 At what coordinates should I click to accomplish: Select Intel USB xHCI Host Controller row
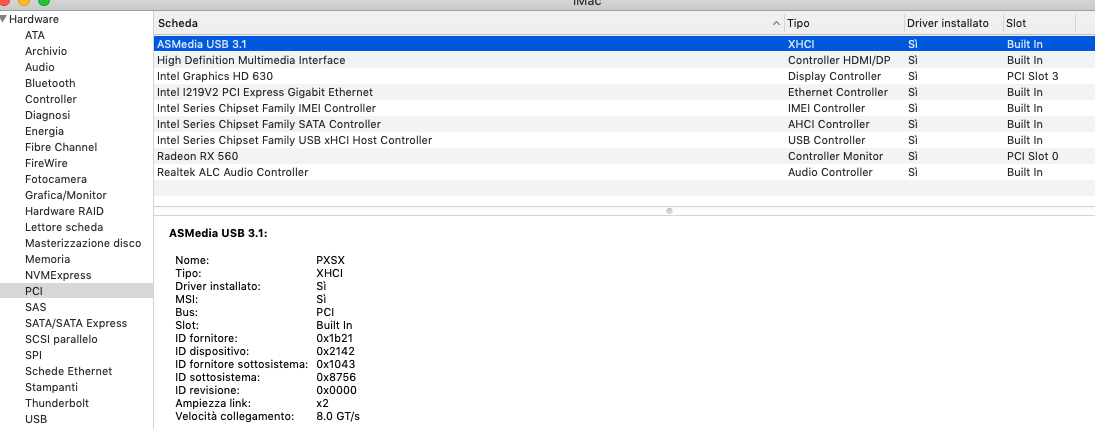624,140
